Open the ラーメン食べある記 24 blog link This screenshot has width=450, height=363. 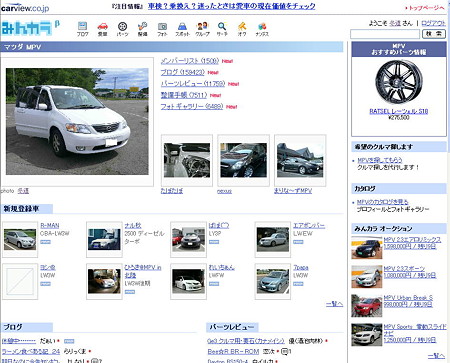tap(31, 351)
